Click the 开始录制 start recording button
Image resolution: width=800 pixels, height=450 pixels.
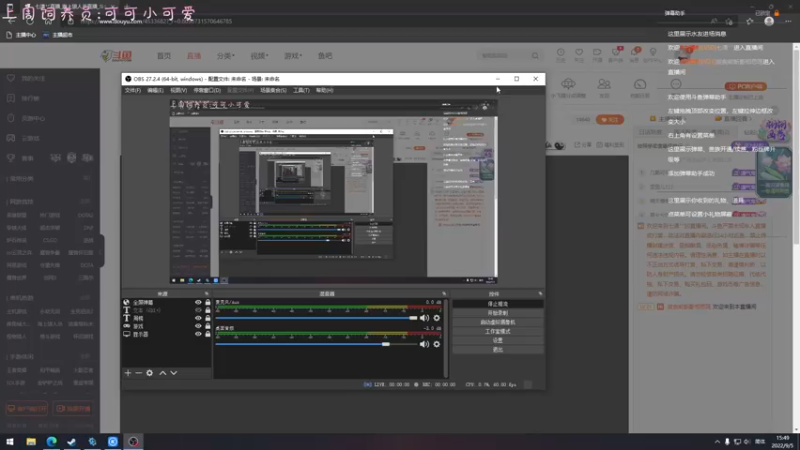tap(497, 313)
